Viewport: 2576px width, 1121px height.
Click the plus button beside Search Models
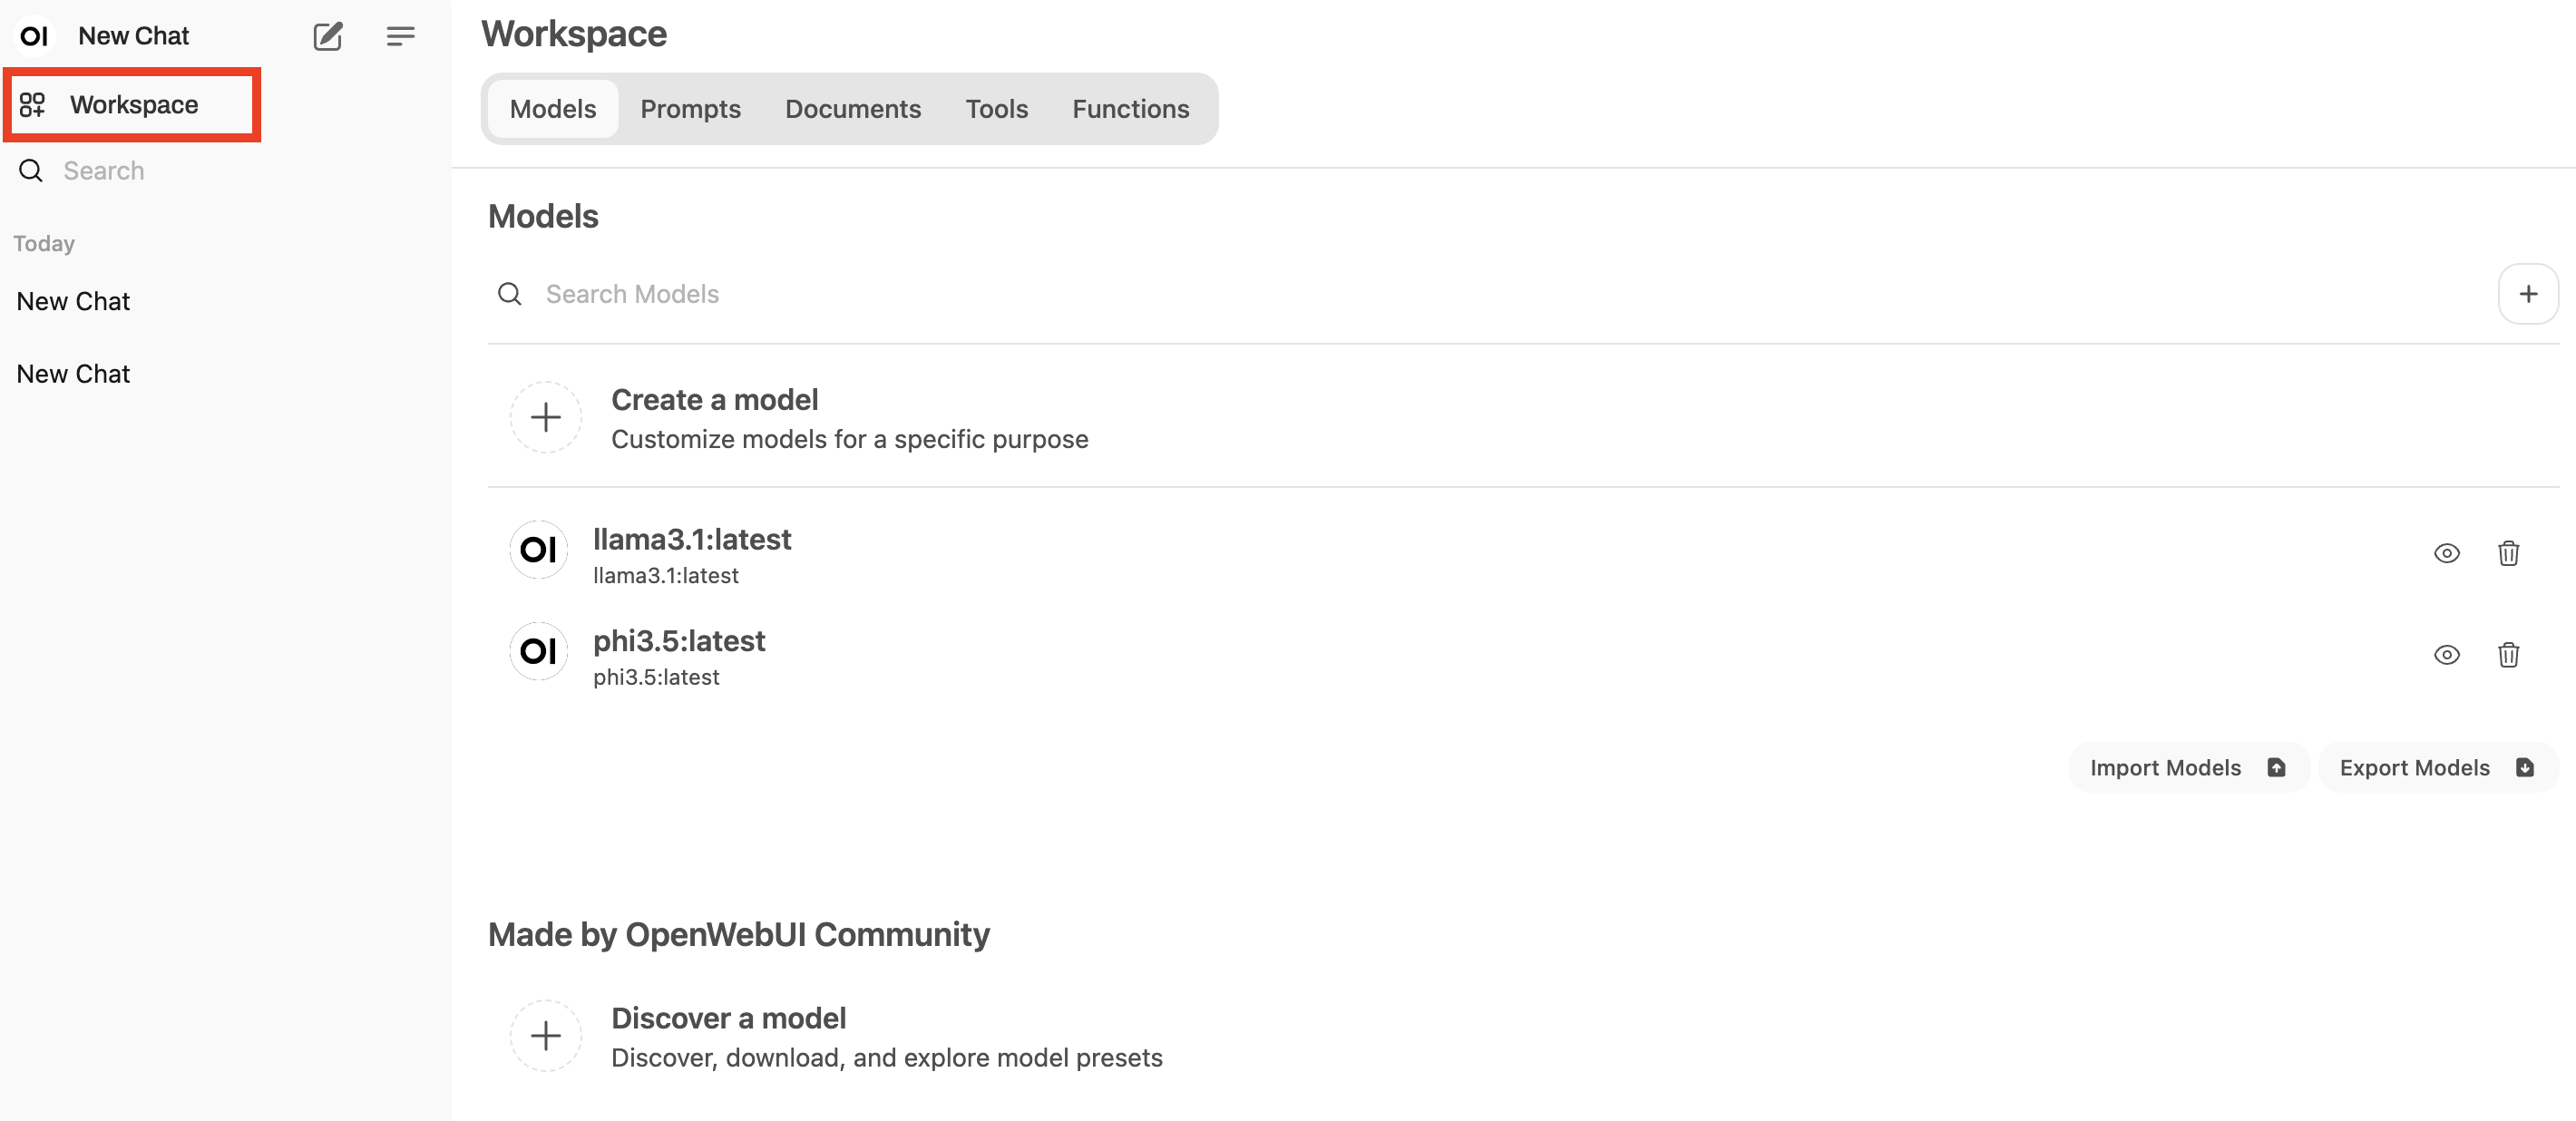pyautogui.click(x=2527, y=294)
